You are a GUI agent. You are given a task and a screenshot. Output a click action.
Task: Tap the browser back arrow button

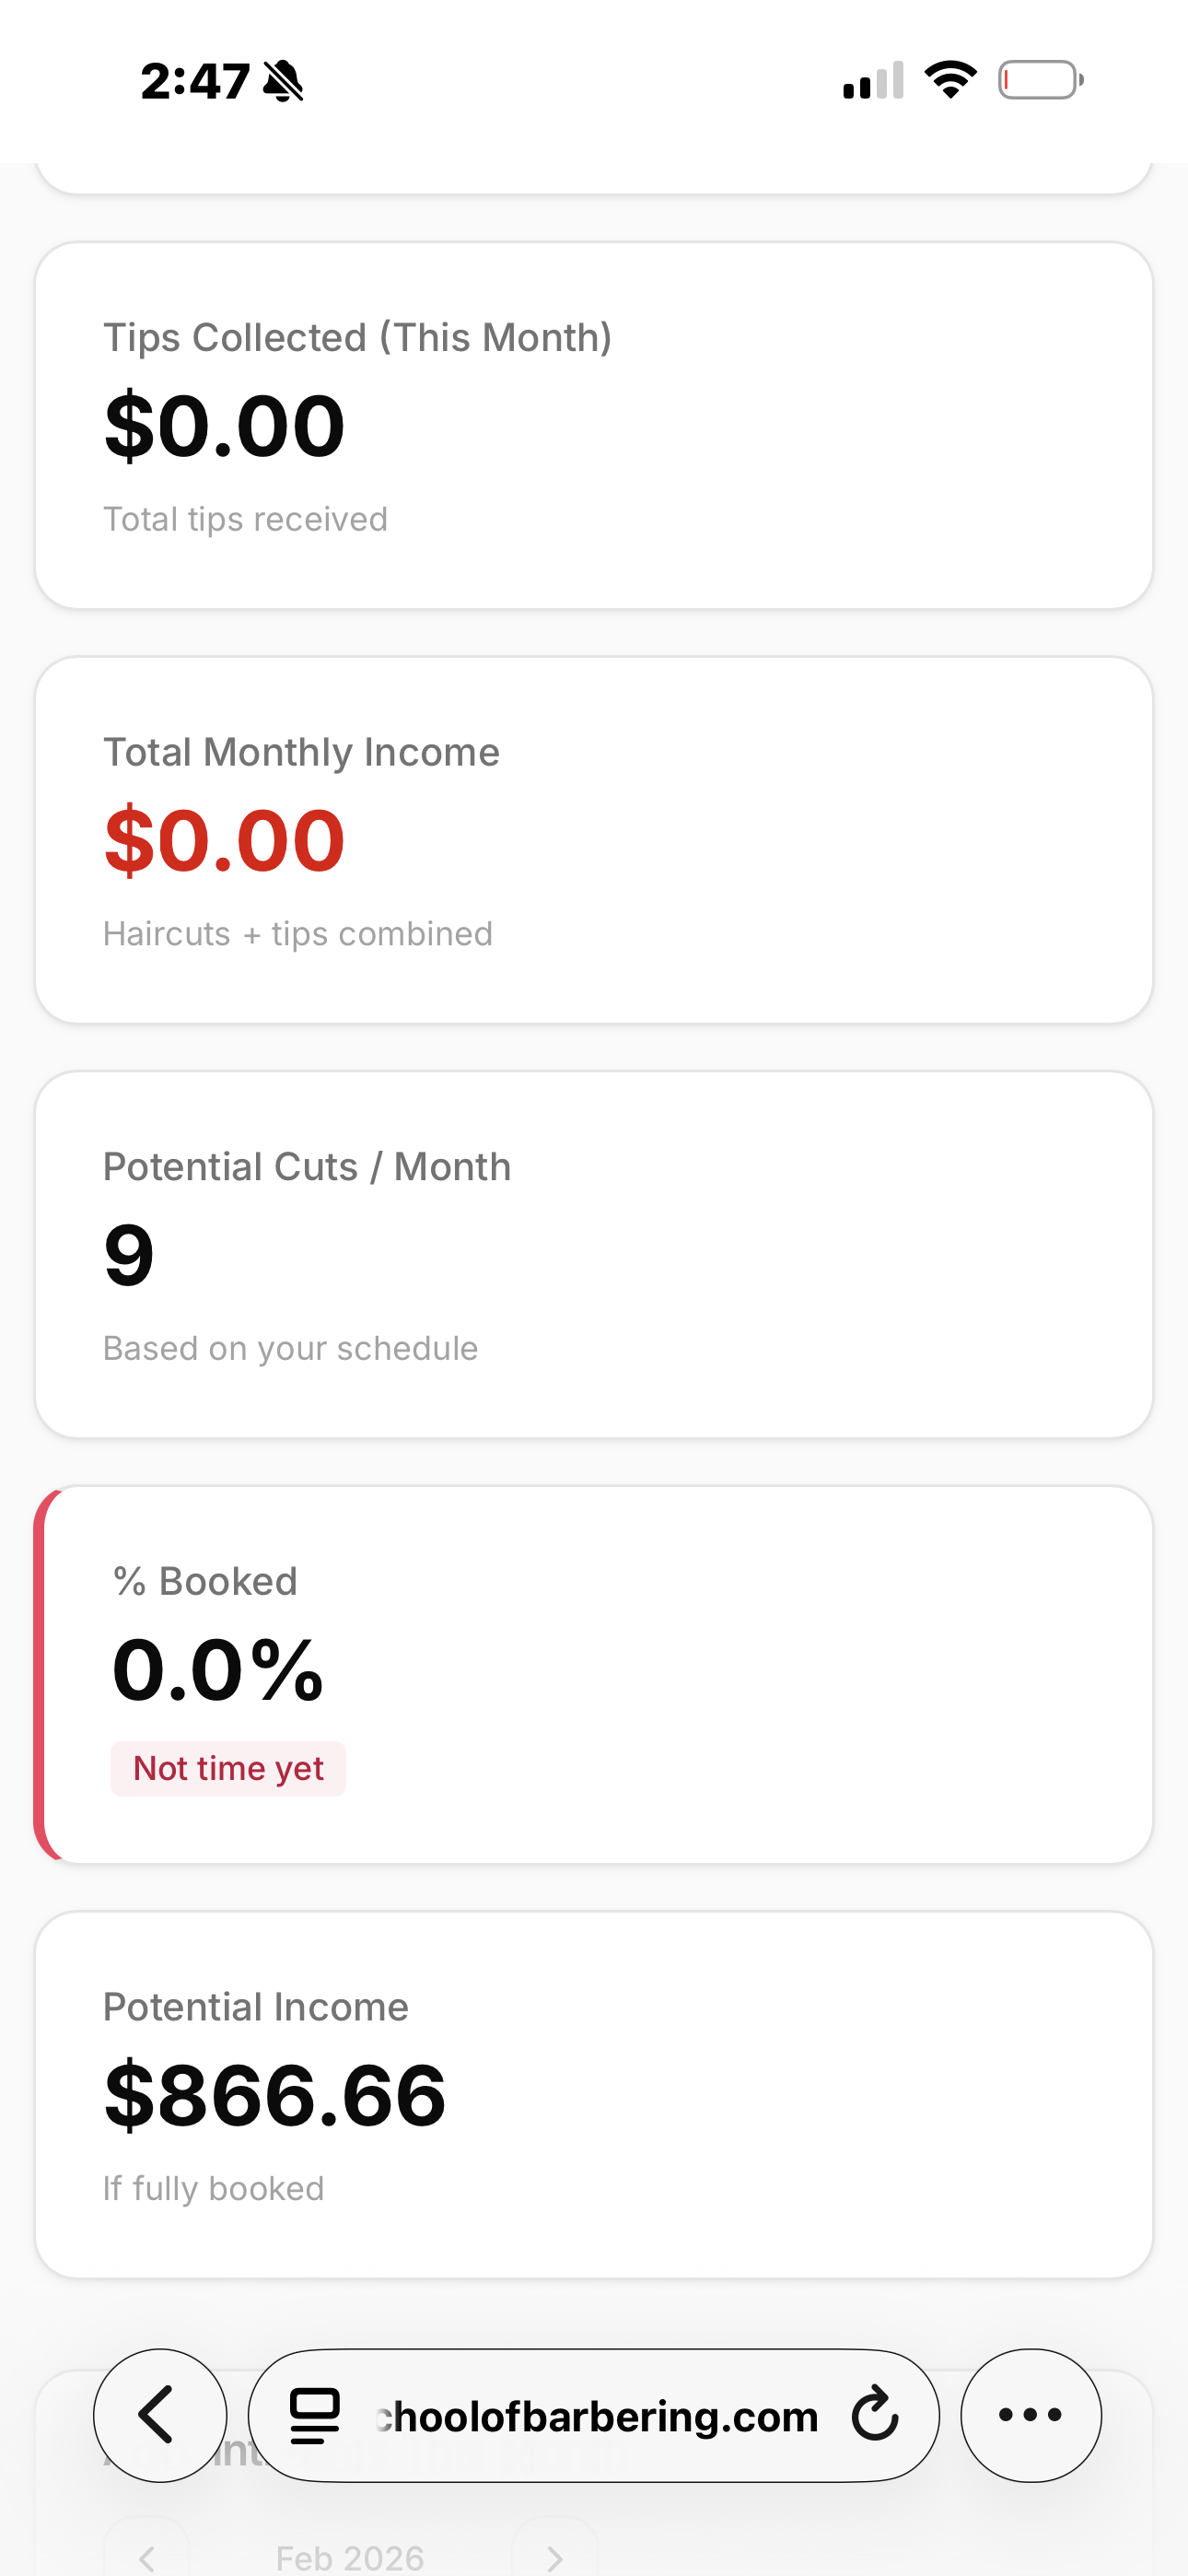tap(159, 2414)
